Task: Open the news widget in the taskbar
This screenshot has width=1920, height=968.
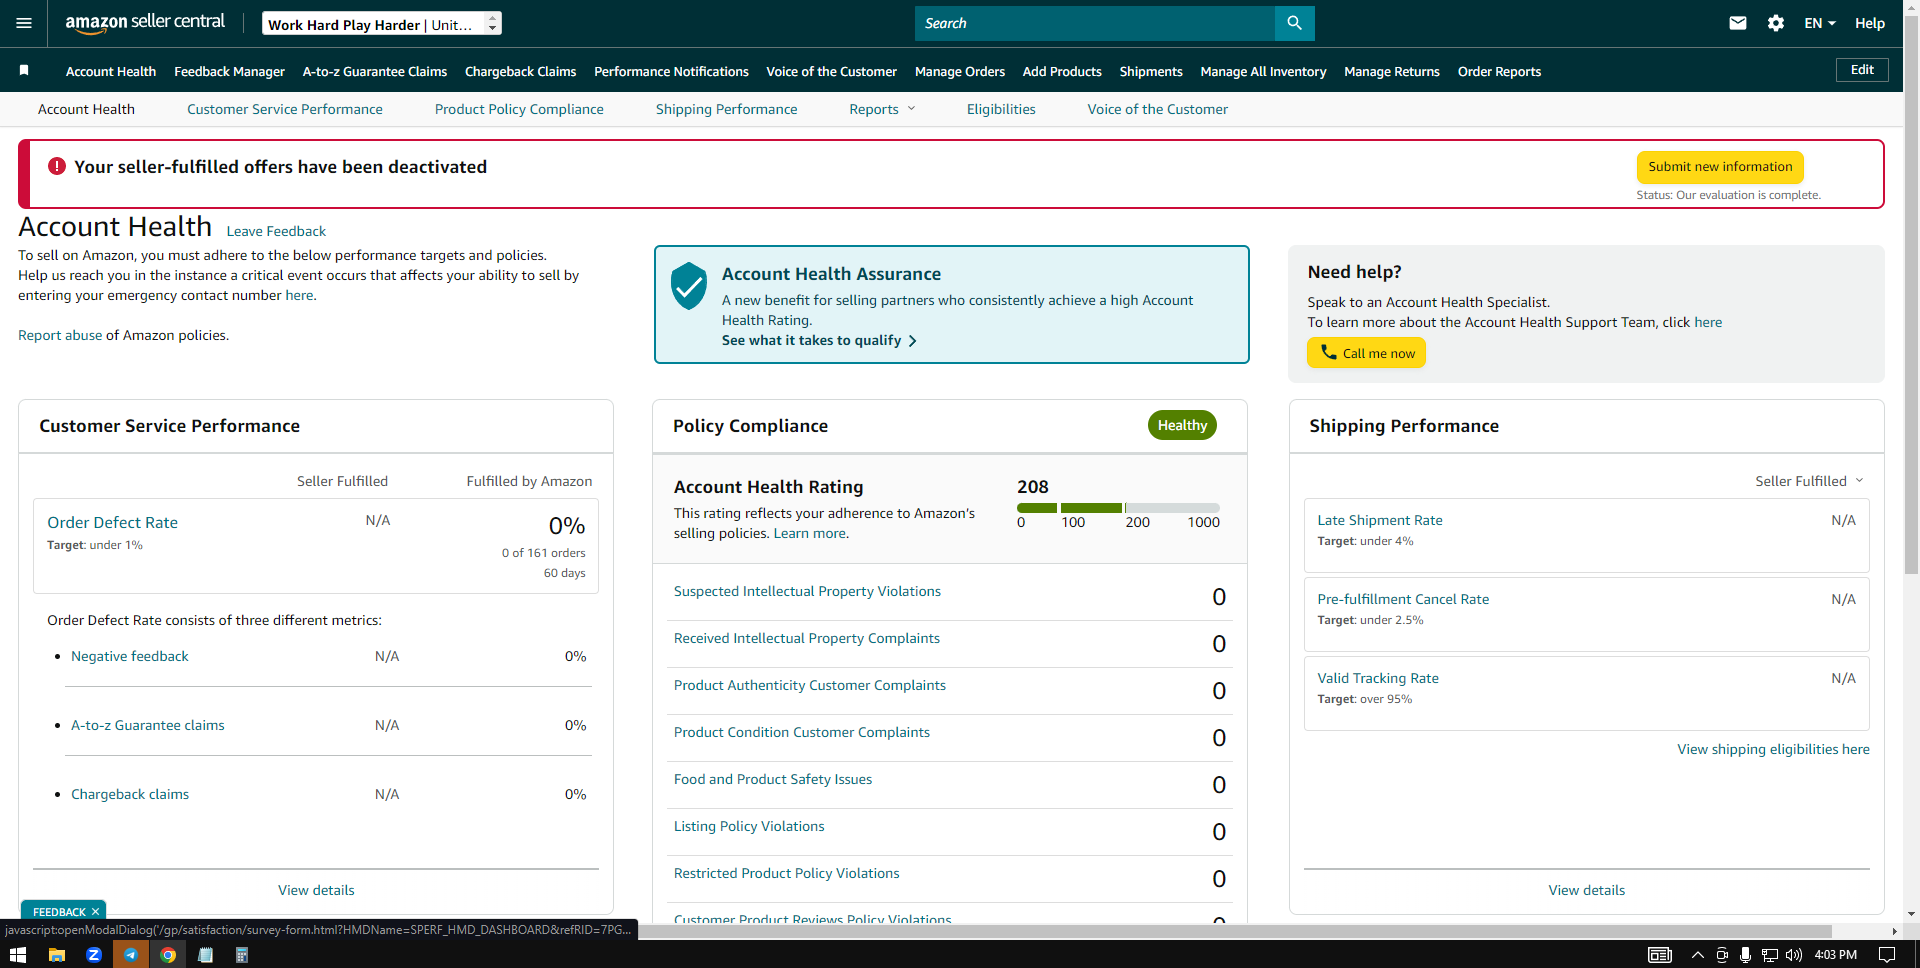Action: (x=1660, y=955)
